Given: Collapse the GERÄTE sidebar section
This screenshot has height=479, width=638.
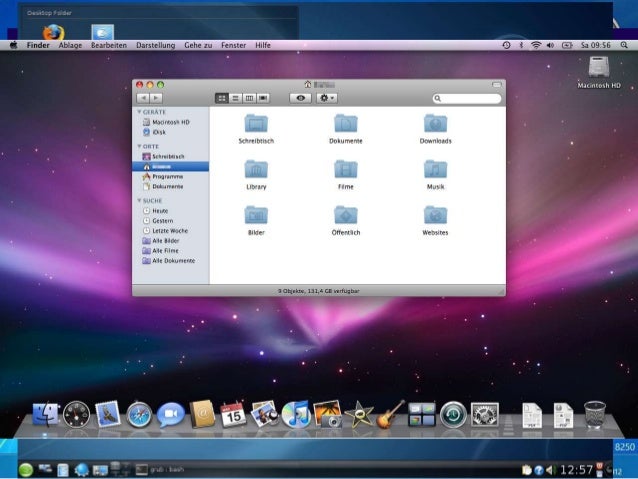Looking at the screenshot, I should click(x=139, y=112).
